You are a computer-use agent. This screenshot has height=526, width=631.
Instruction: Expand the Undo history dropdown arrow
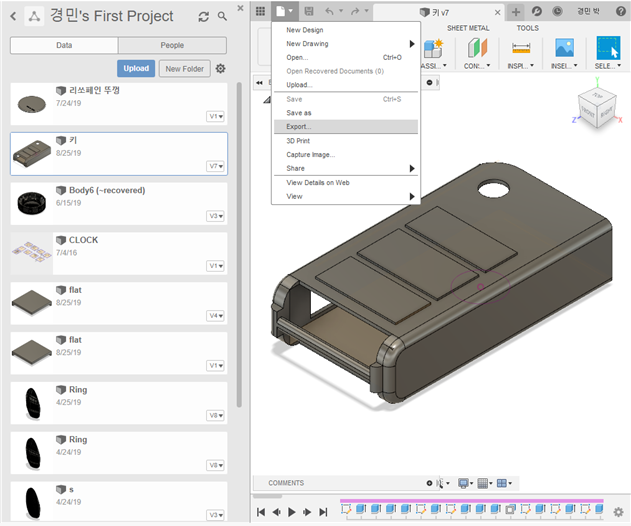pos(341,11)
